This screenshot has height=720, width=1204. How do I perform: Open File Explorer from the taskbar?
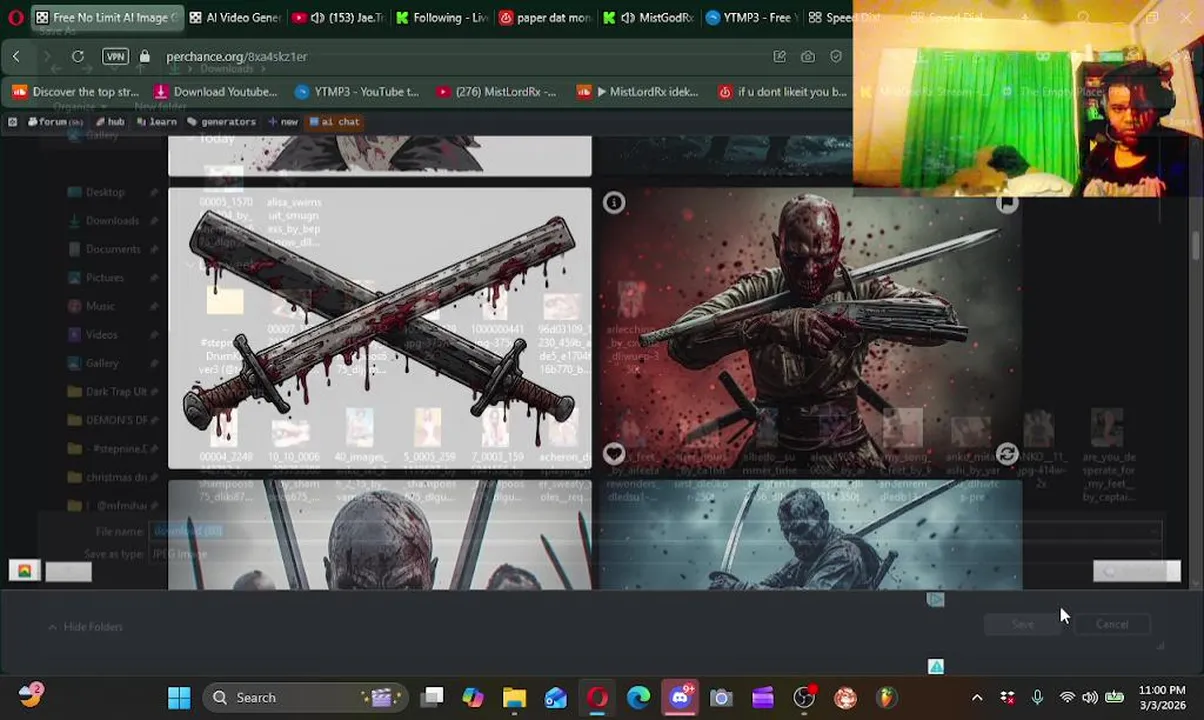pyautogui.click(x=514, y=697)
